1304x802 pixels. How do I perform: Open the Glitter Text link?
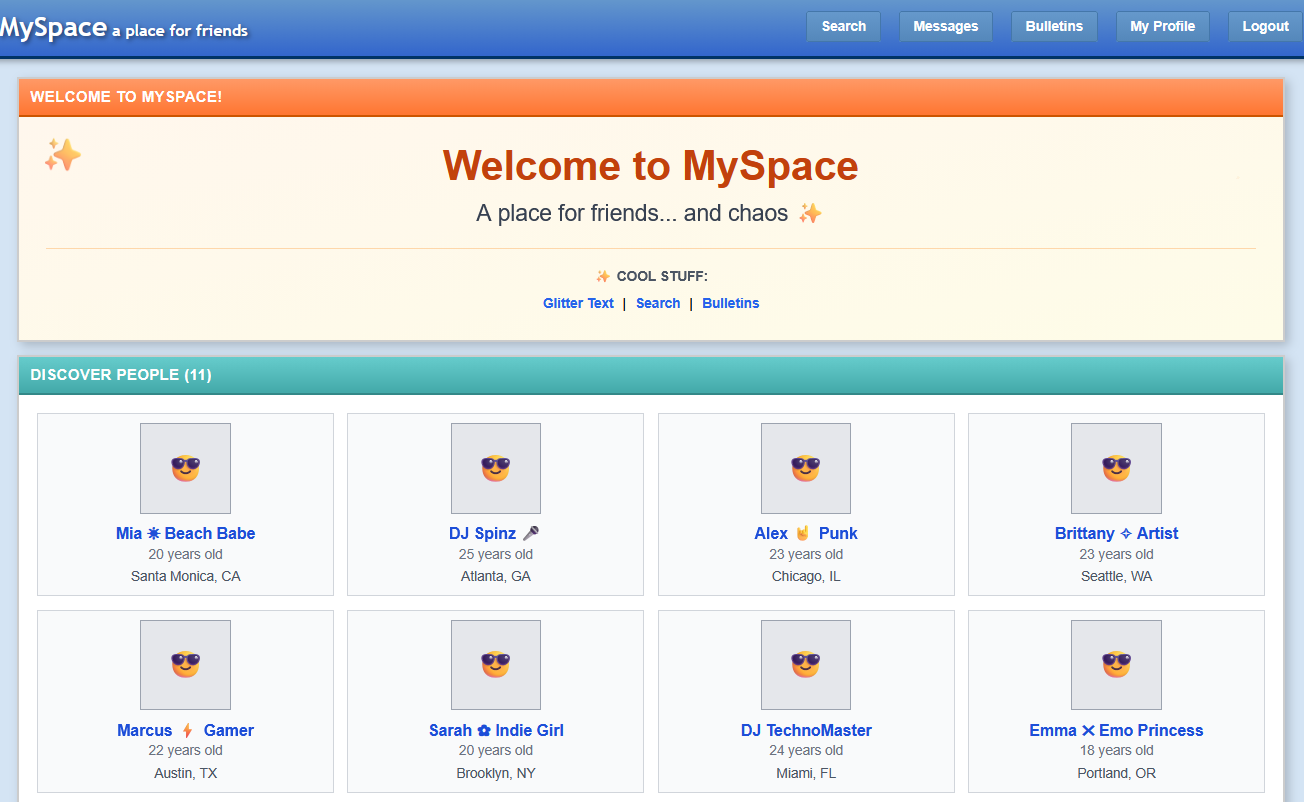pos(578,303)
